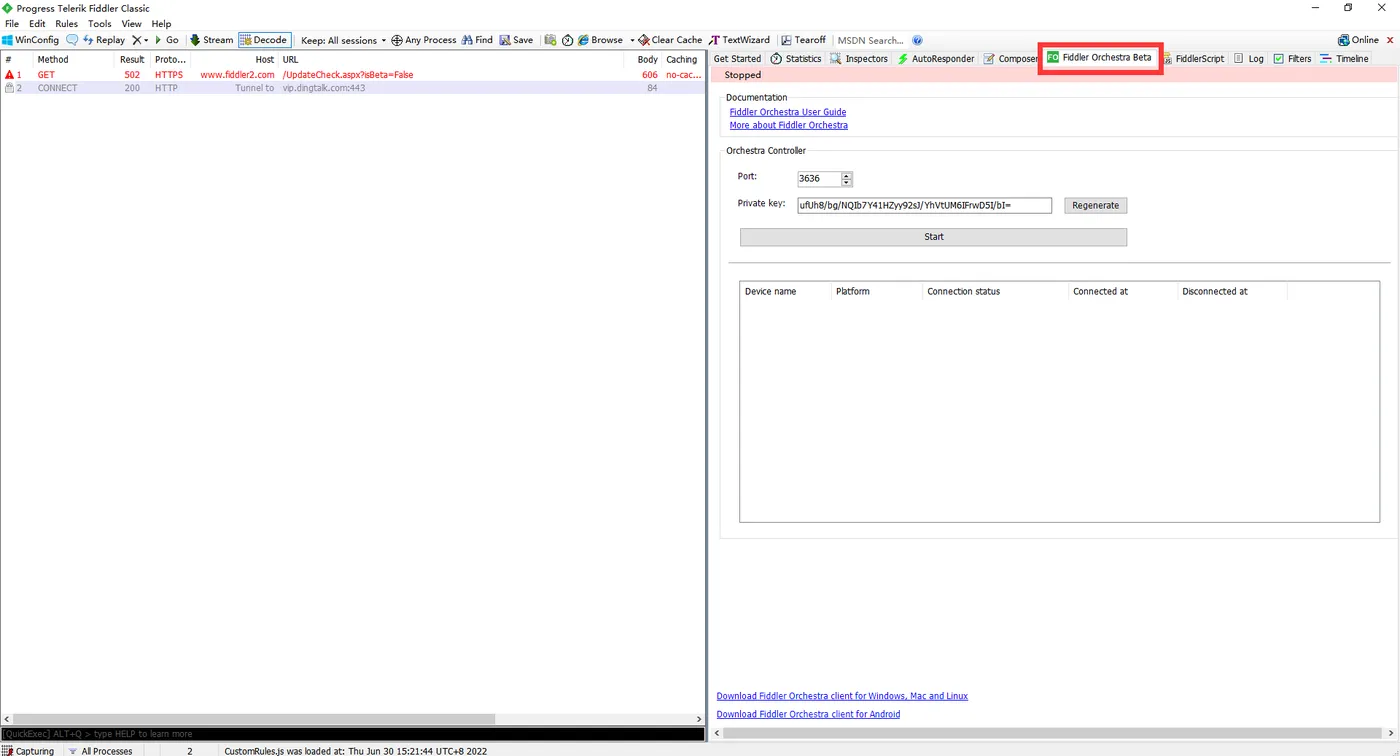Open the View menu
The image size is (1400, 756).
pyautogui.click(x=131, y=23)
